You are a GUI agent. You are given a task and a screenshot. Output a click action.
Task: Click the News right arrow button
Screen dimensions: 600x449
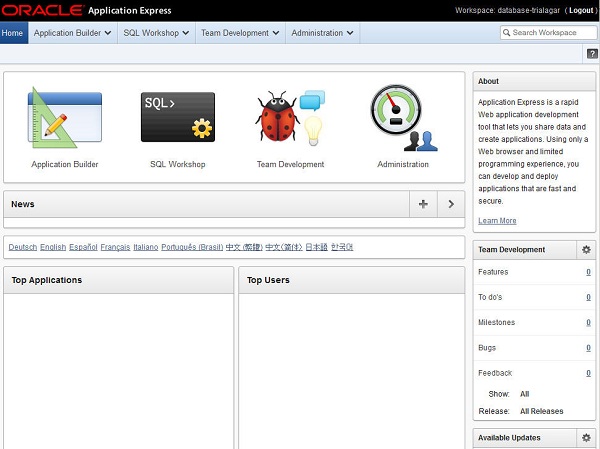pos(451,204)
